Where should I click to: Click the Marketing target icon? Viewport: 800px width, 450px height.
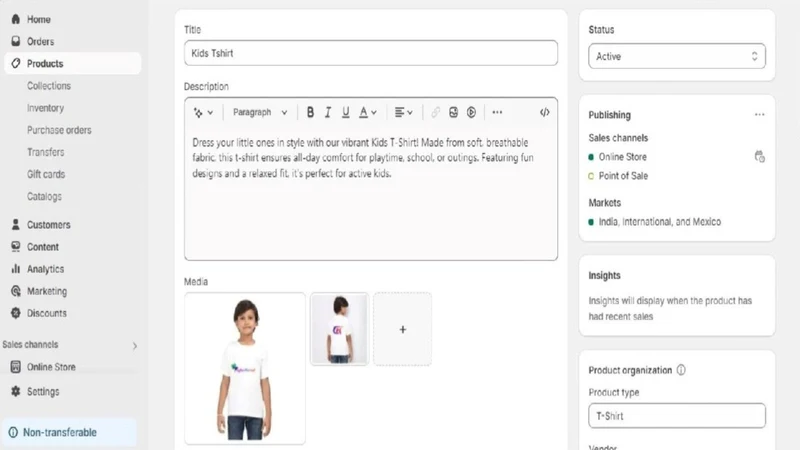coord(16,291)
